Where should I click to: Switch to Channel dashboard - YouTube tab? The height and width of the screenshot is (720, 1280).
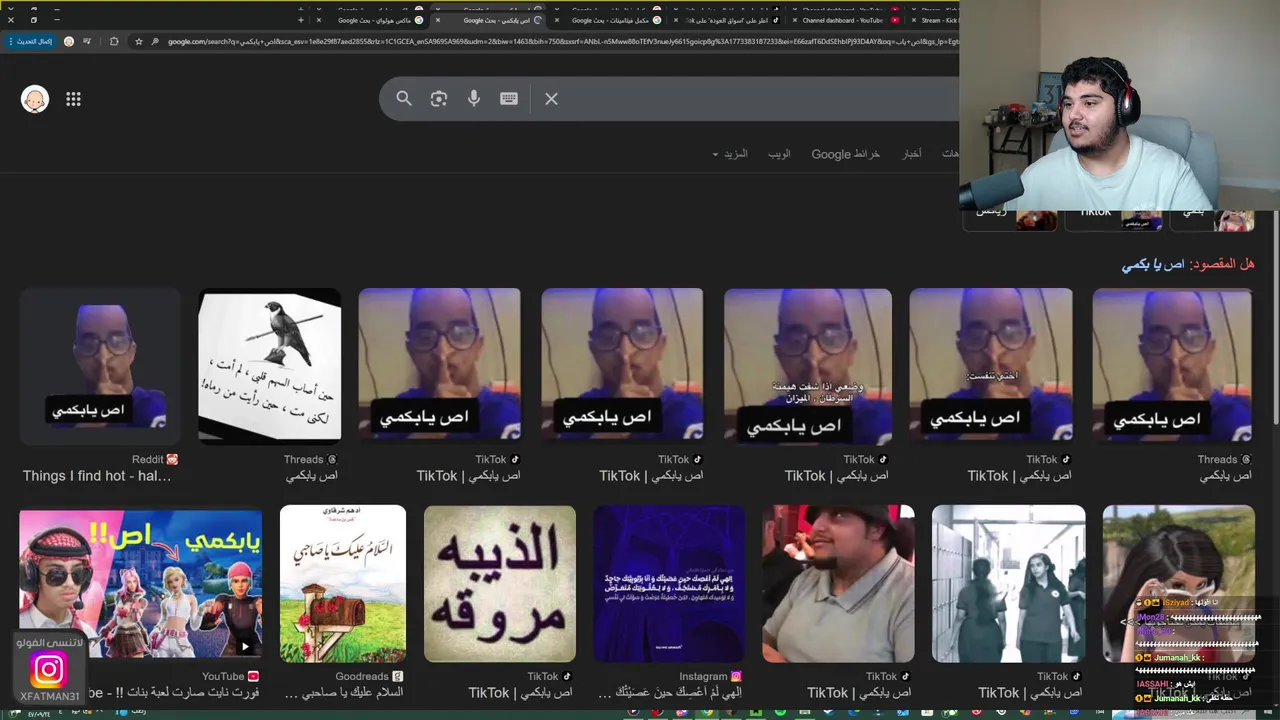pyautogui.click(x=845, y=20)
